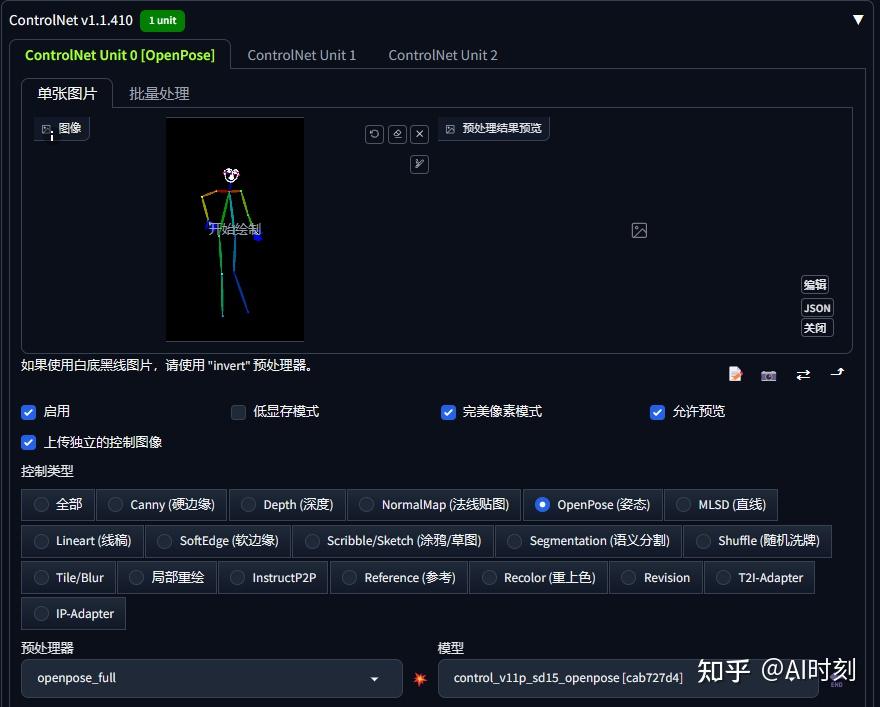Clear the canvas using the eraser icon
The width and height of the screenshot is (880, 707).
[397, 133]
